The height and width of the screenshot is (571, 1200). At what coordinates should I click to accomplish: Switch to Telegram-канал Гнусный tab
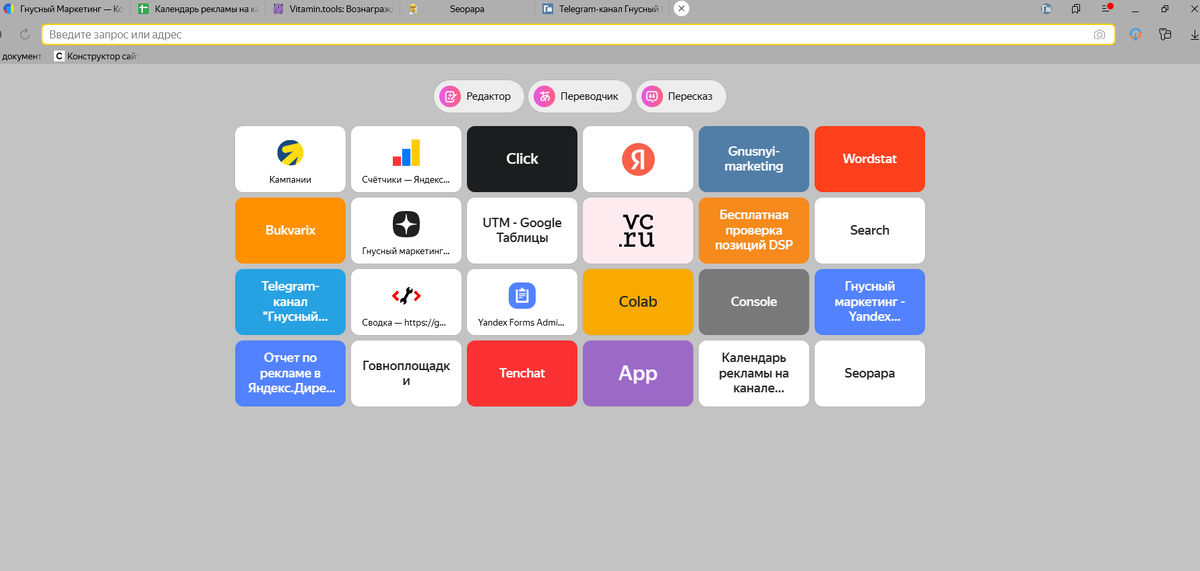click(602, 8)
